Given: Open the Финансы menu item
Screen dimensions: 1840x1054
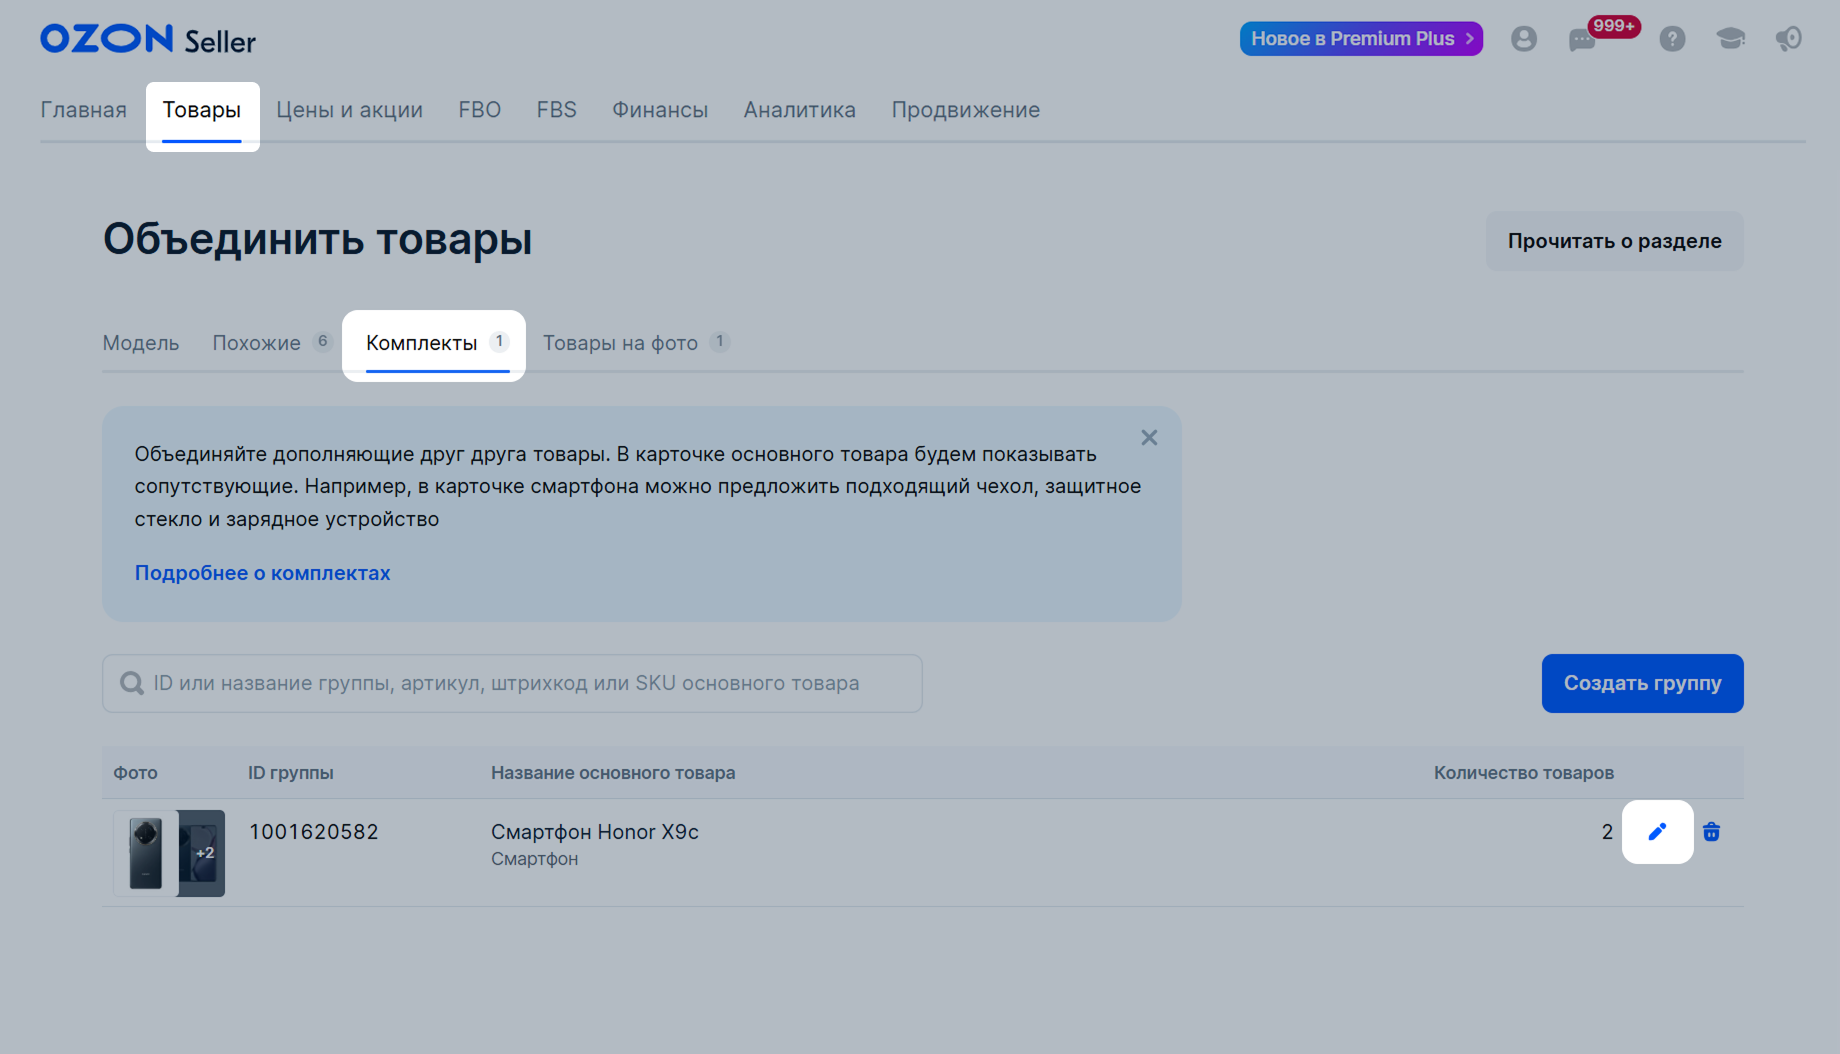Looking at the screenshot, I should 660,110.
